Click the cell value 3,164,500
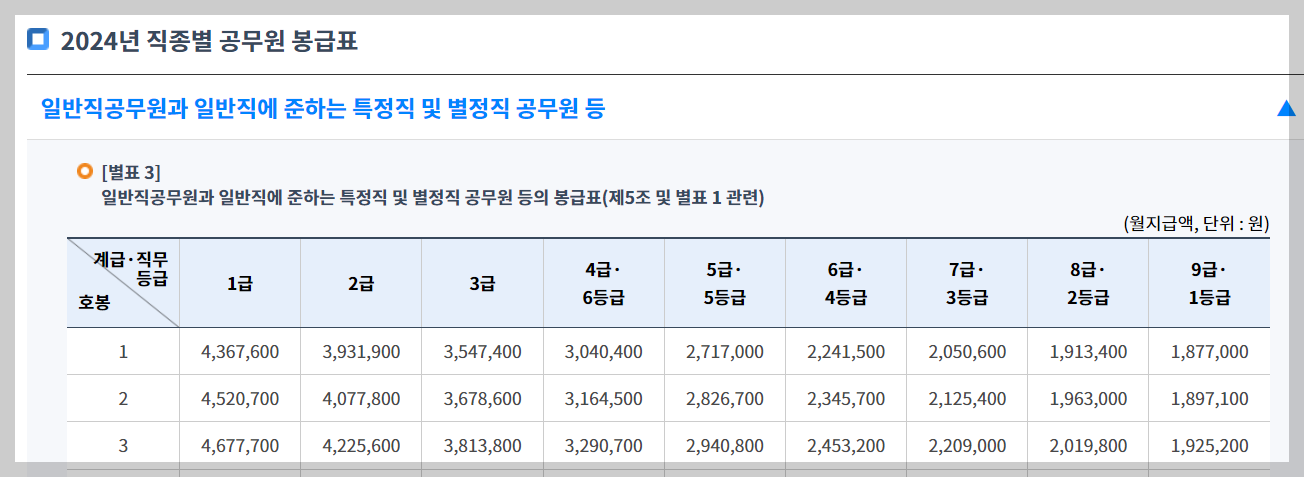This screenshot has width=1304, height=477. [604, 399]
